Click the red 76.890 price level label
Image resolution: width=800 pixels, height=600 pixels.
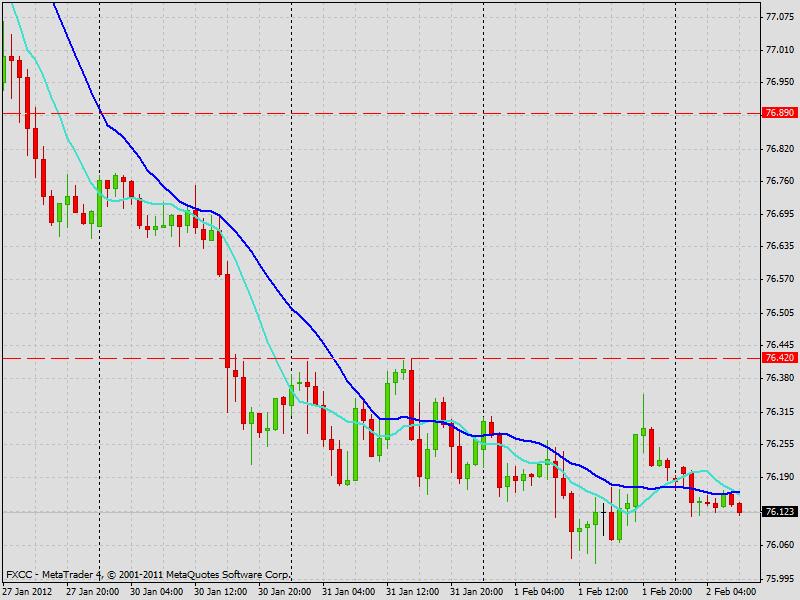tap(780, 113)
